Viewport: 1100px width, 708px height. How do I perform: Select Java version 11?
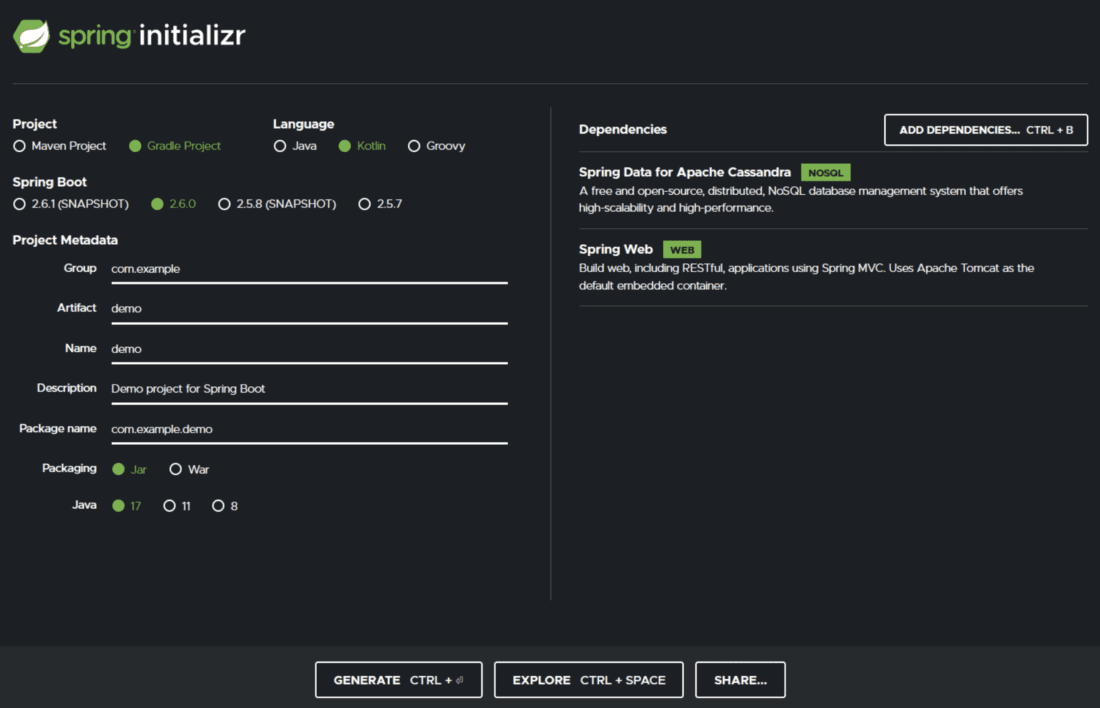click(x=170, y=506)
